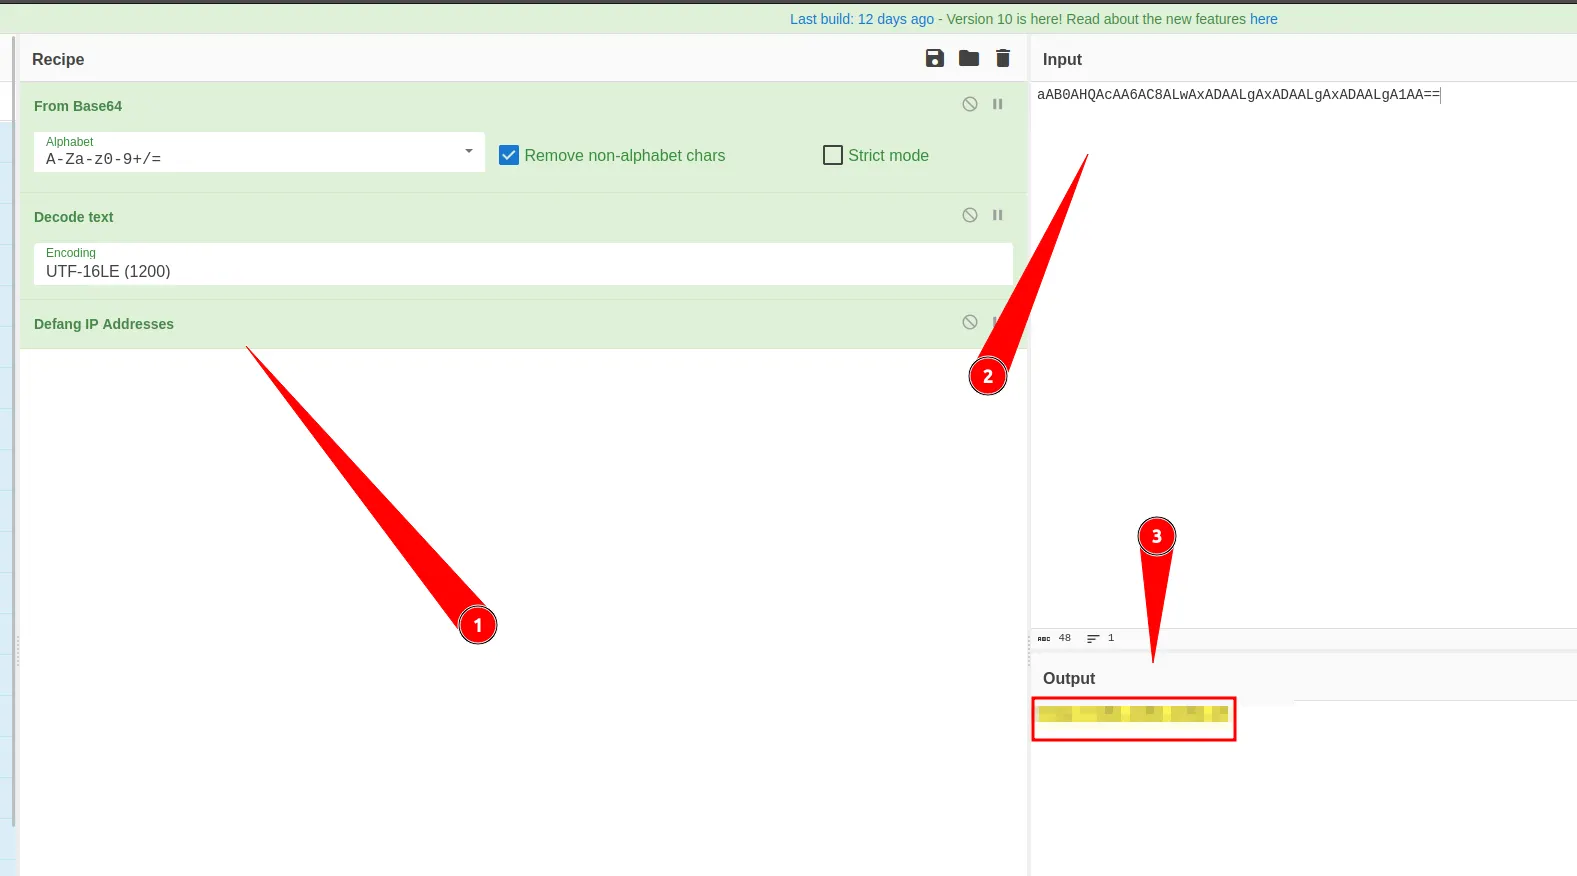Set breakpoint on From Base64 operation

coord(997,104)
